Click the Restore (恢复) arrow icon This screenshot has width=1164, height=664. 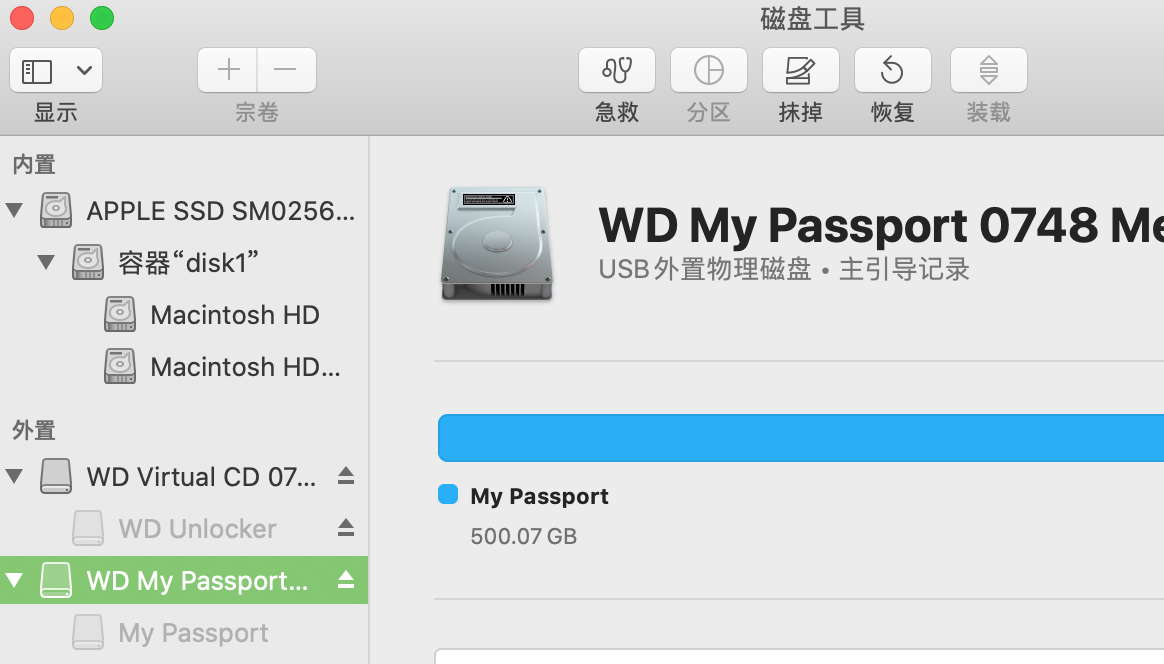[x=892, y=70]
